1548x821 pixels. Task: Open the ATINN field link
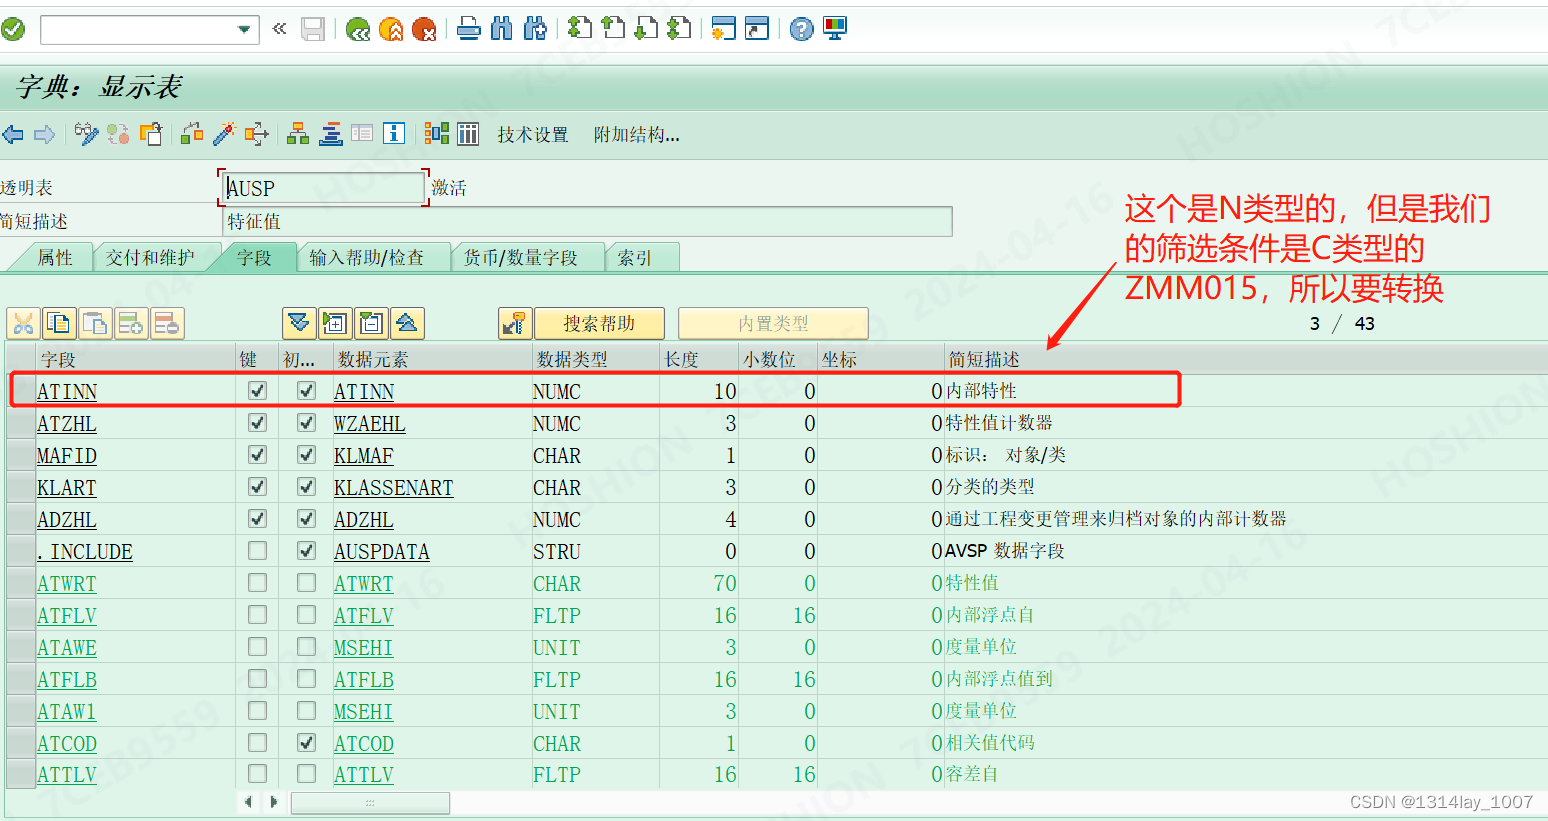[x=67, y=392]
